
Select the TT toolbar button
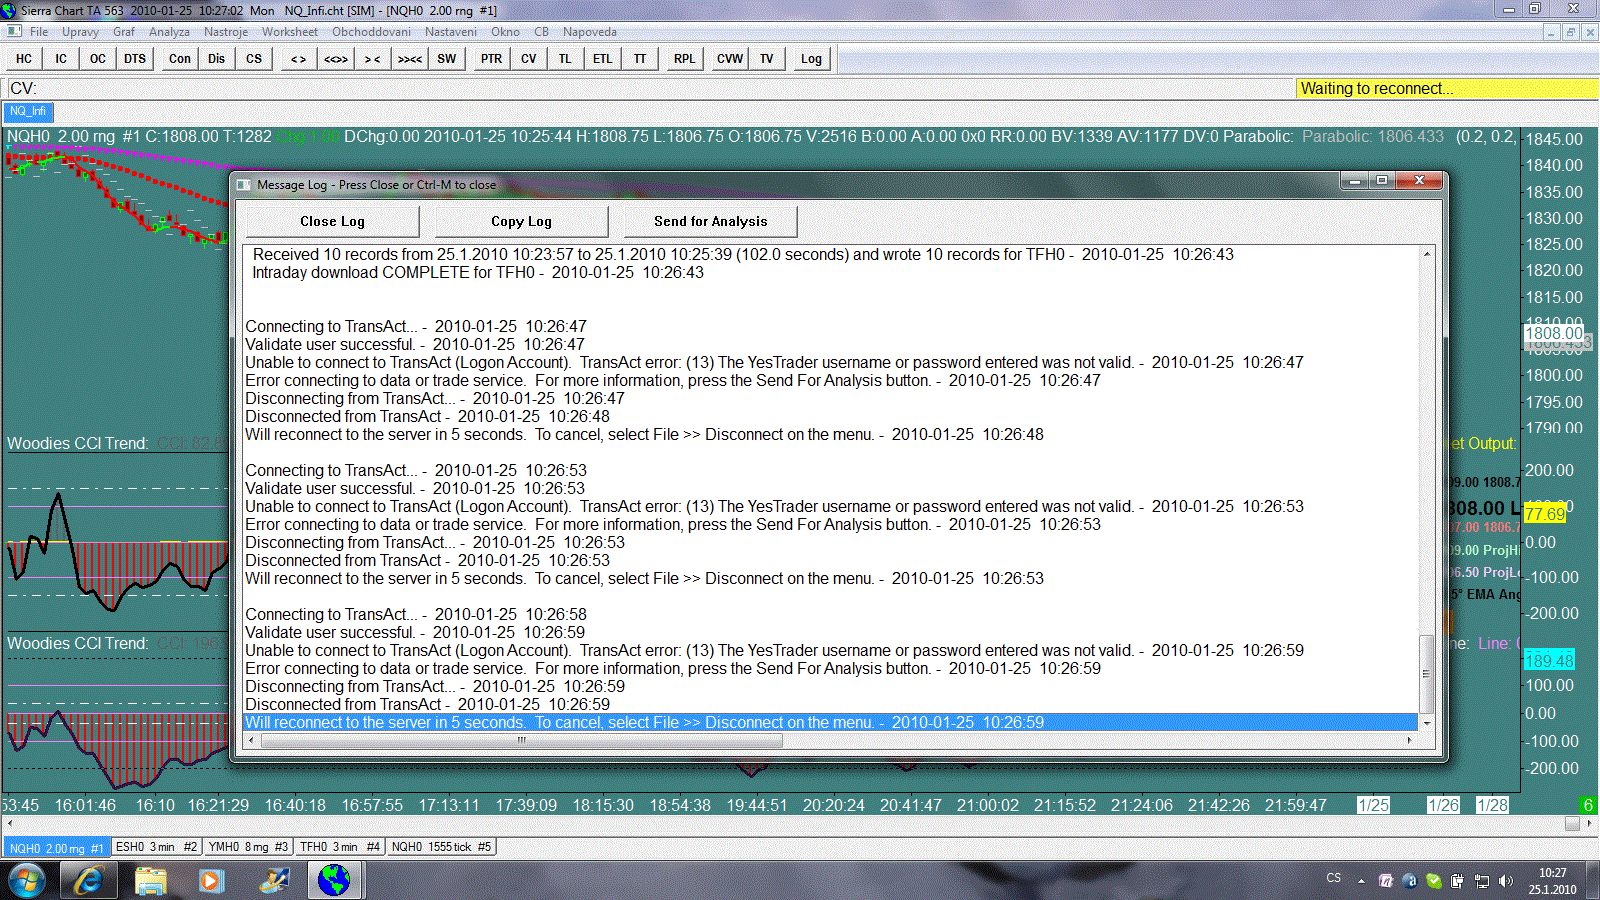pos(640,59)
